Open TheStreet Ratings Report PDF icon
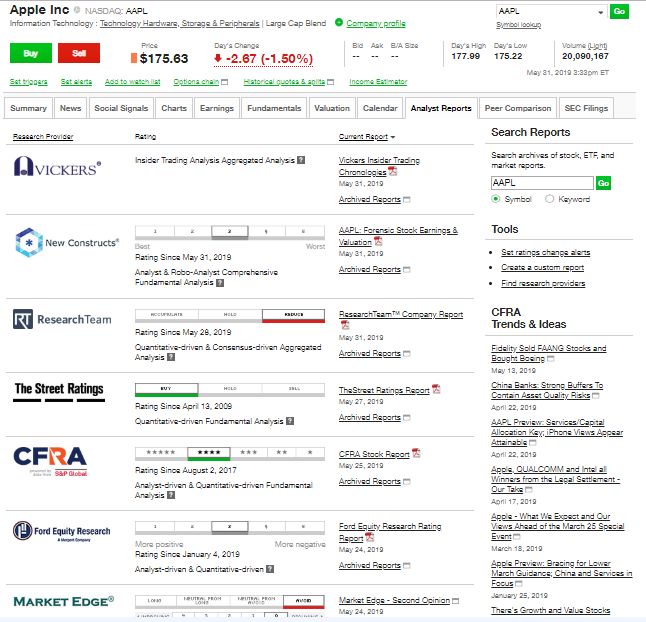Viewport: 646px width, 622px height. coord(436,389)
